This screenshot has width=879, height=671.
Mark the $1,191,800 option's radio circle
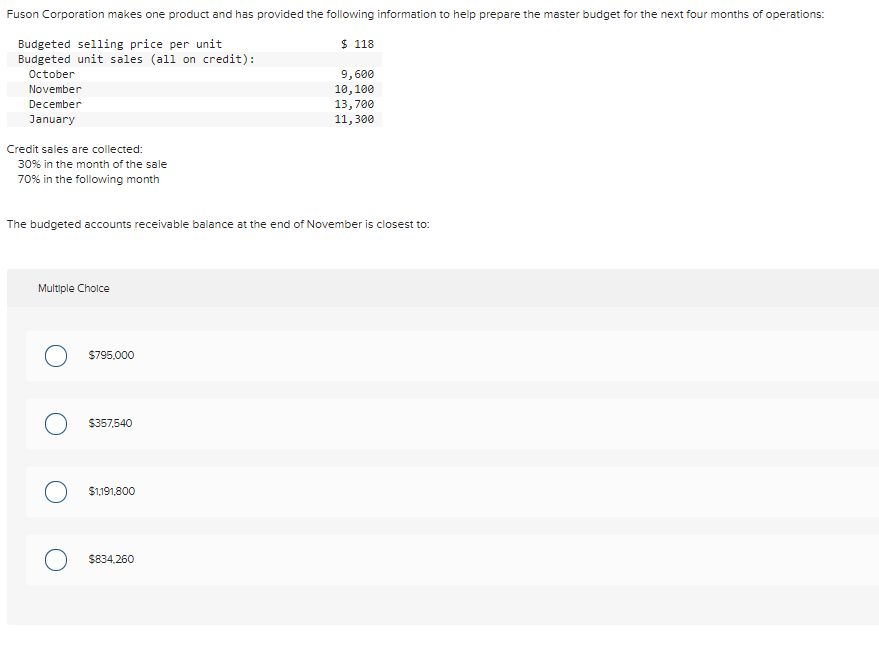pyautogui.click(x=56, y=492)
